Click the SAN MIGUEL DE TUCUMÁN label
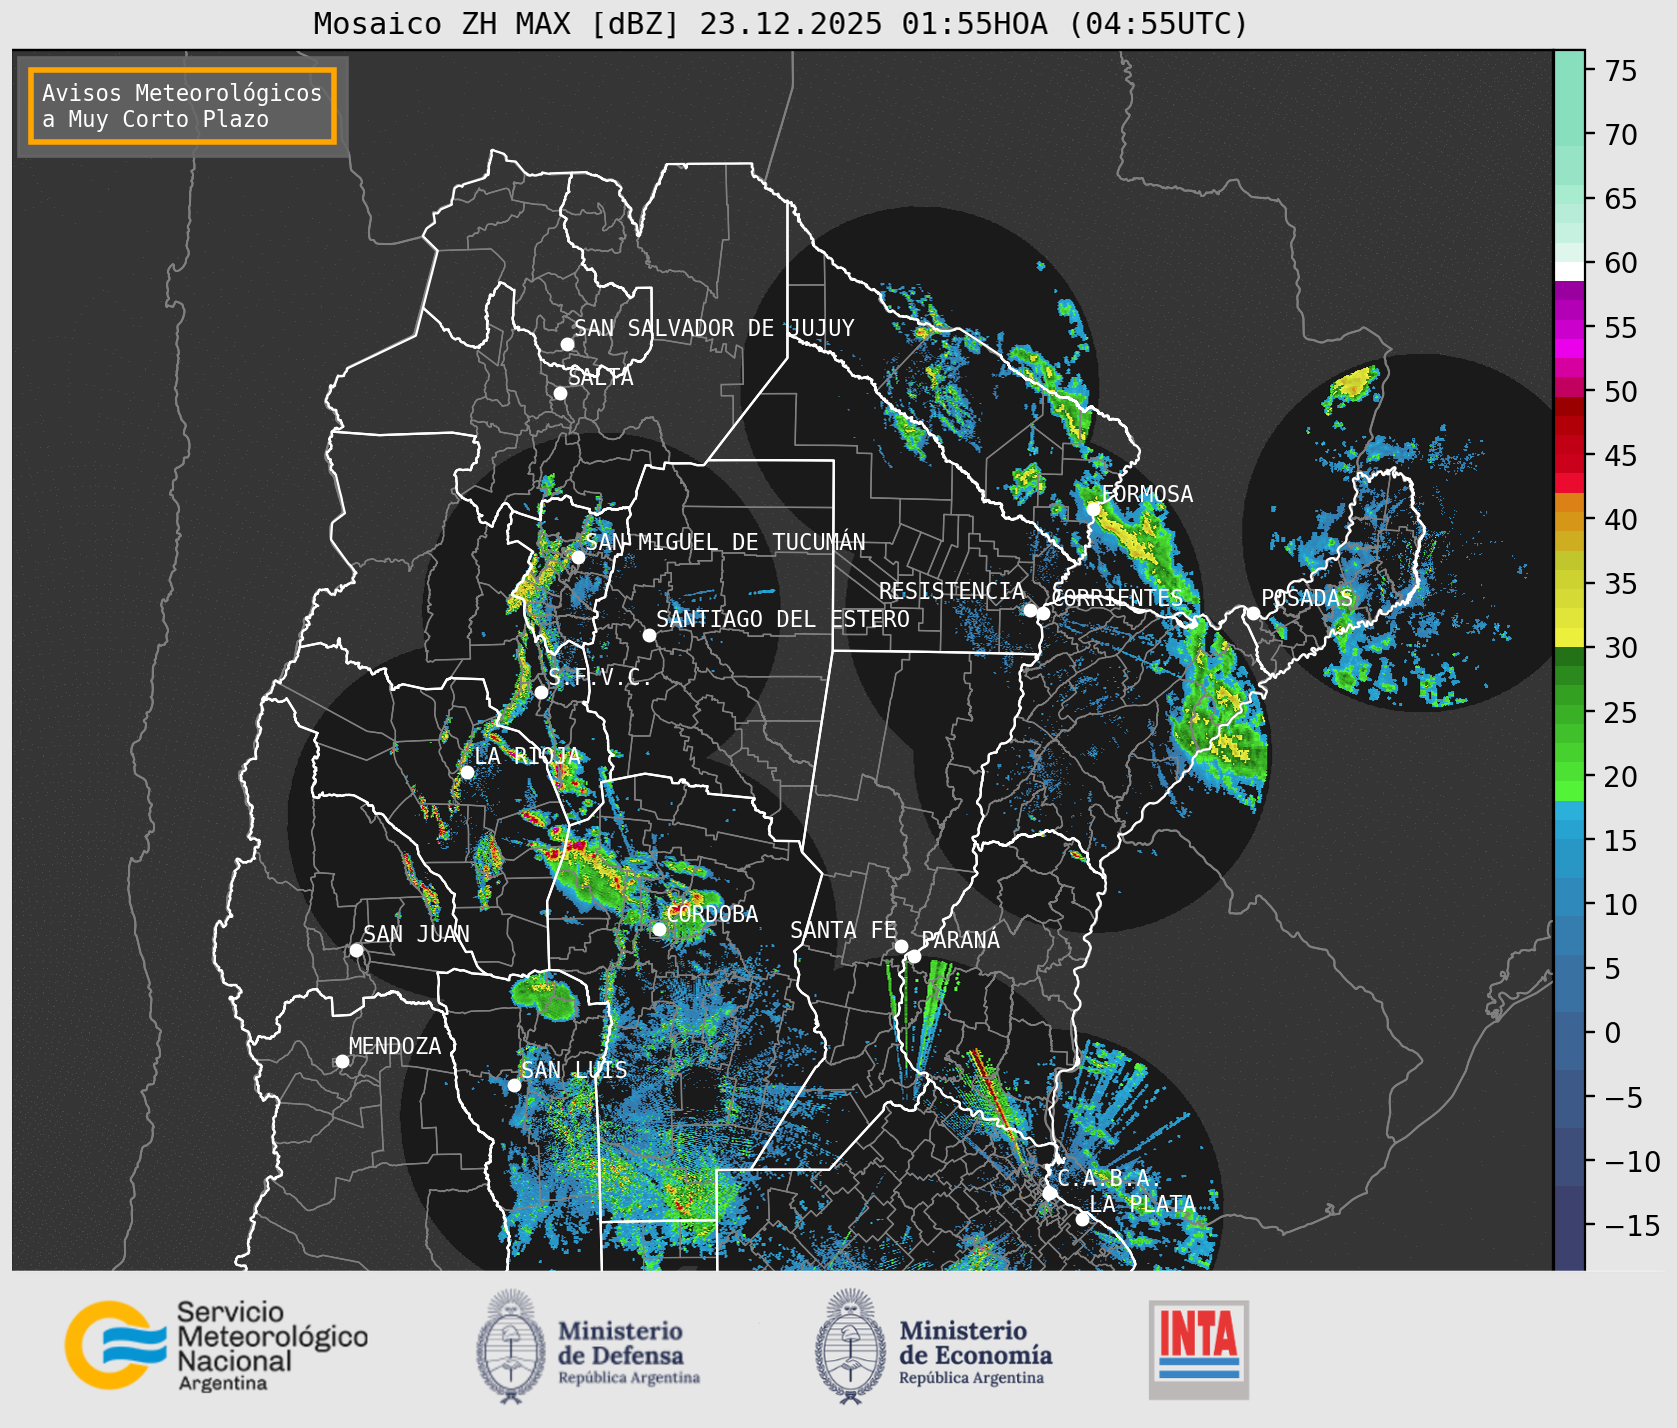 (x=725, y=542)
